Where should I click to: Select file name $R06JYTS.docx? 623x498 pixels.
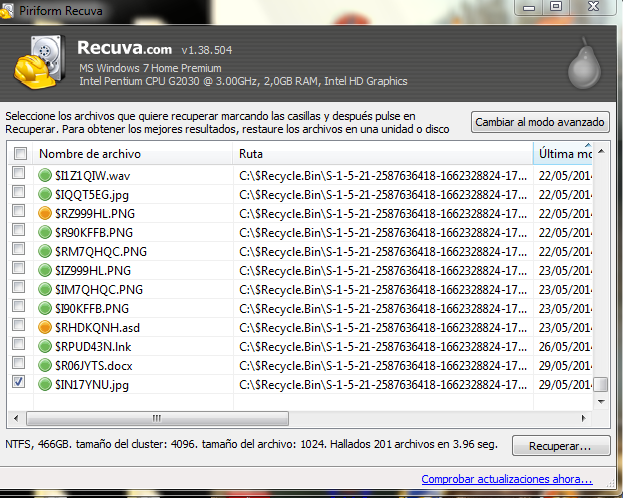[x=94, y=366]
